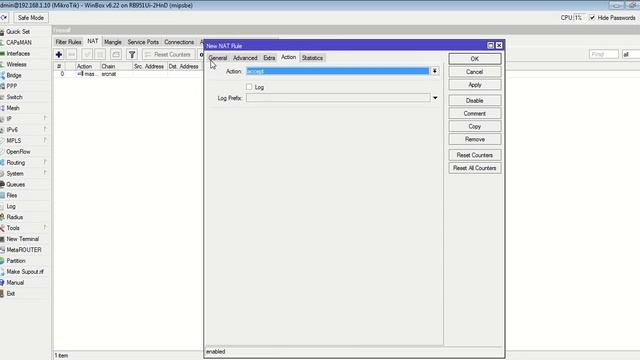Click Reset Counters button in dialog
Image resolution: width=640 pixels, height=360 pixels.
tap(475, 155)
